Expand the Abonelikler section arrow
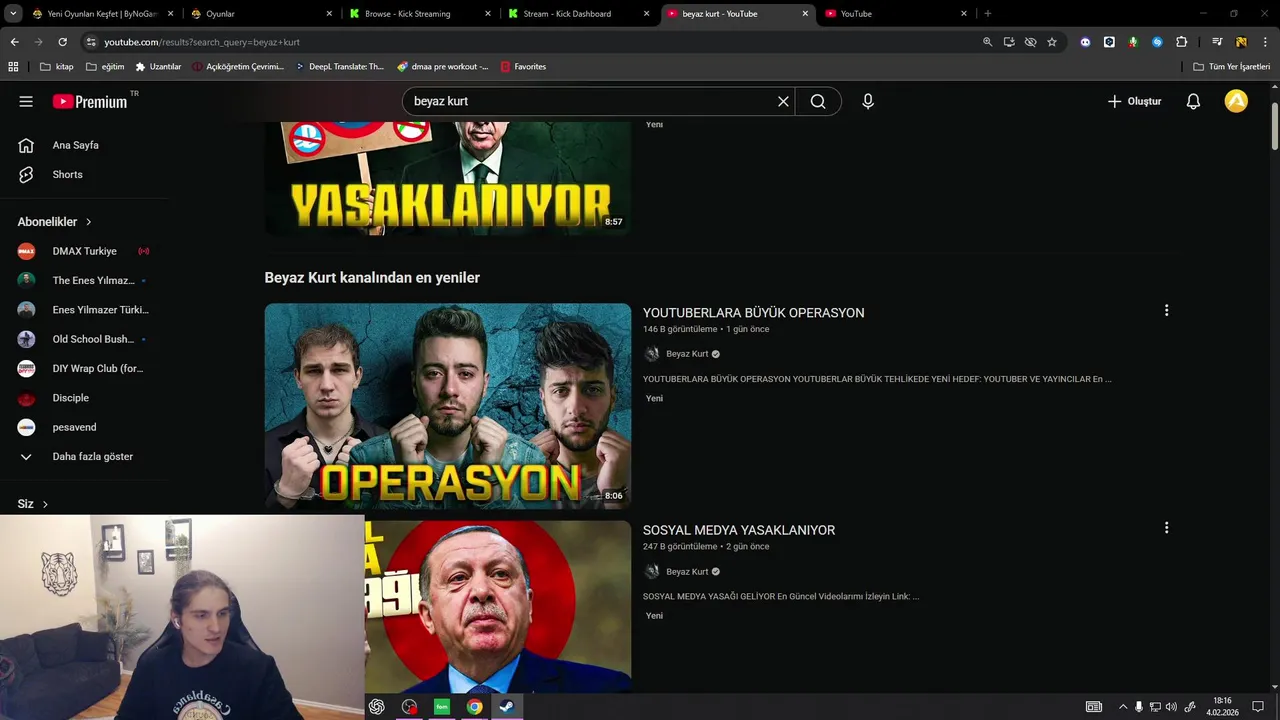 (88, 222)
